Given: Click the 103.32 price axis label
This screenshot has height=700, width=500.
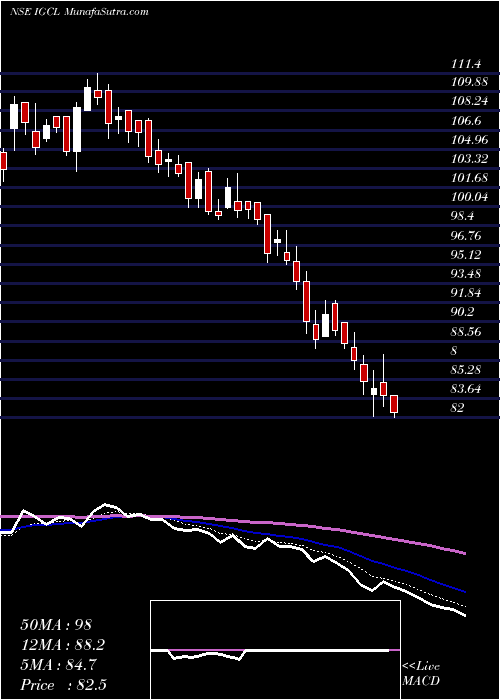Looking at the screenshot, I should (470, 159).
